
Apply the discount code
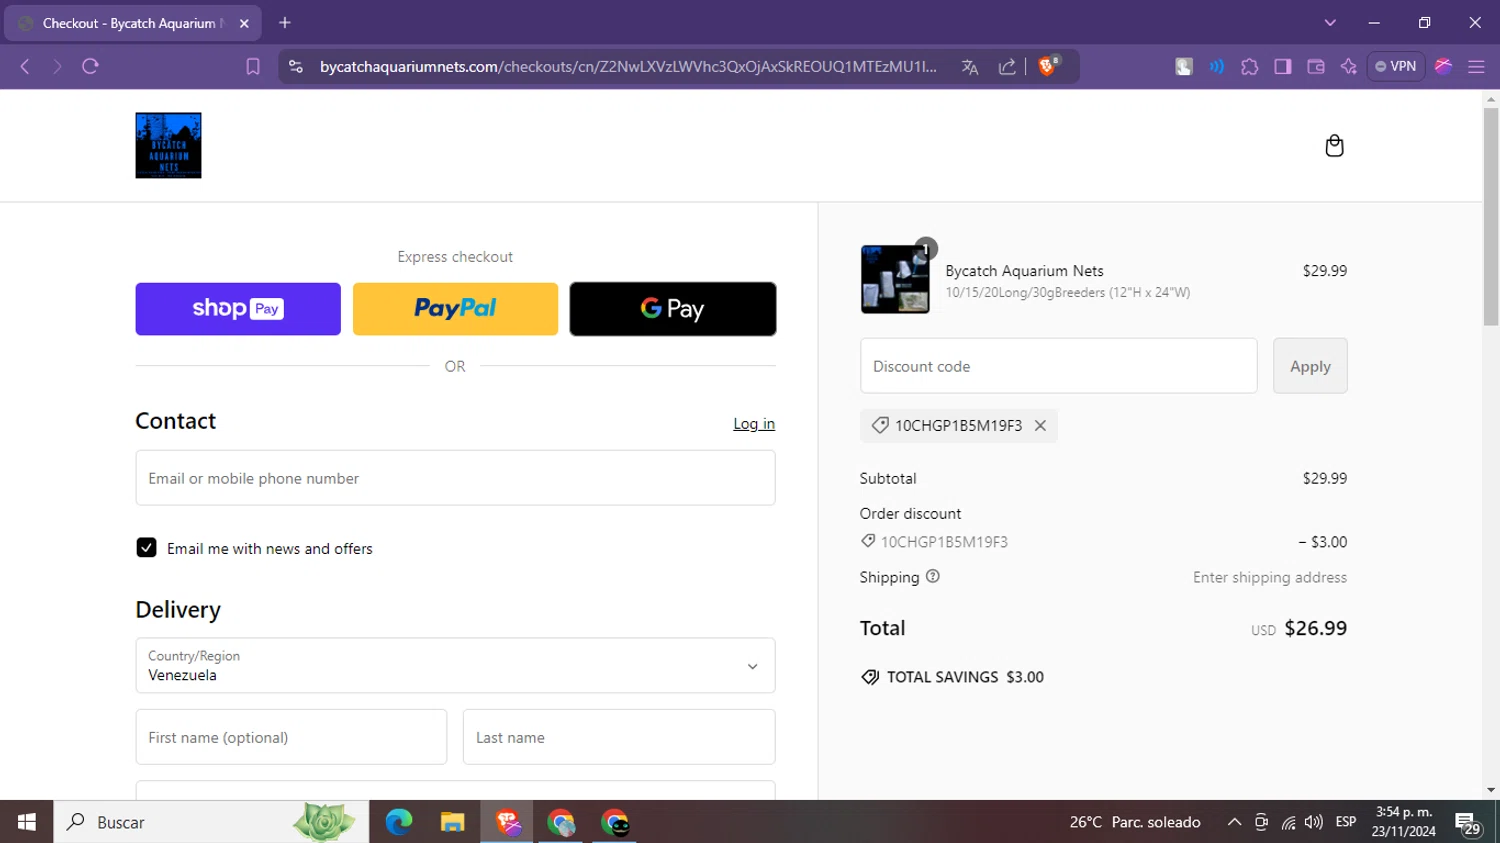1310,366
